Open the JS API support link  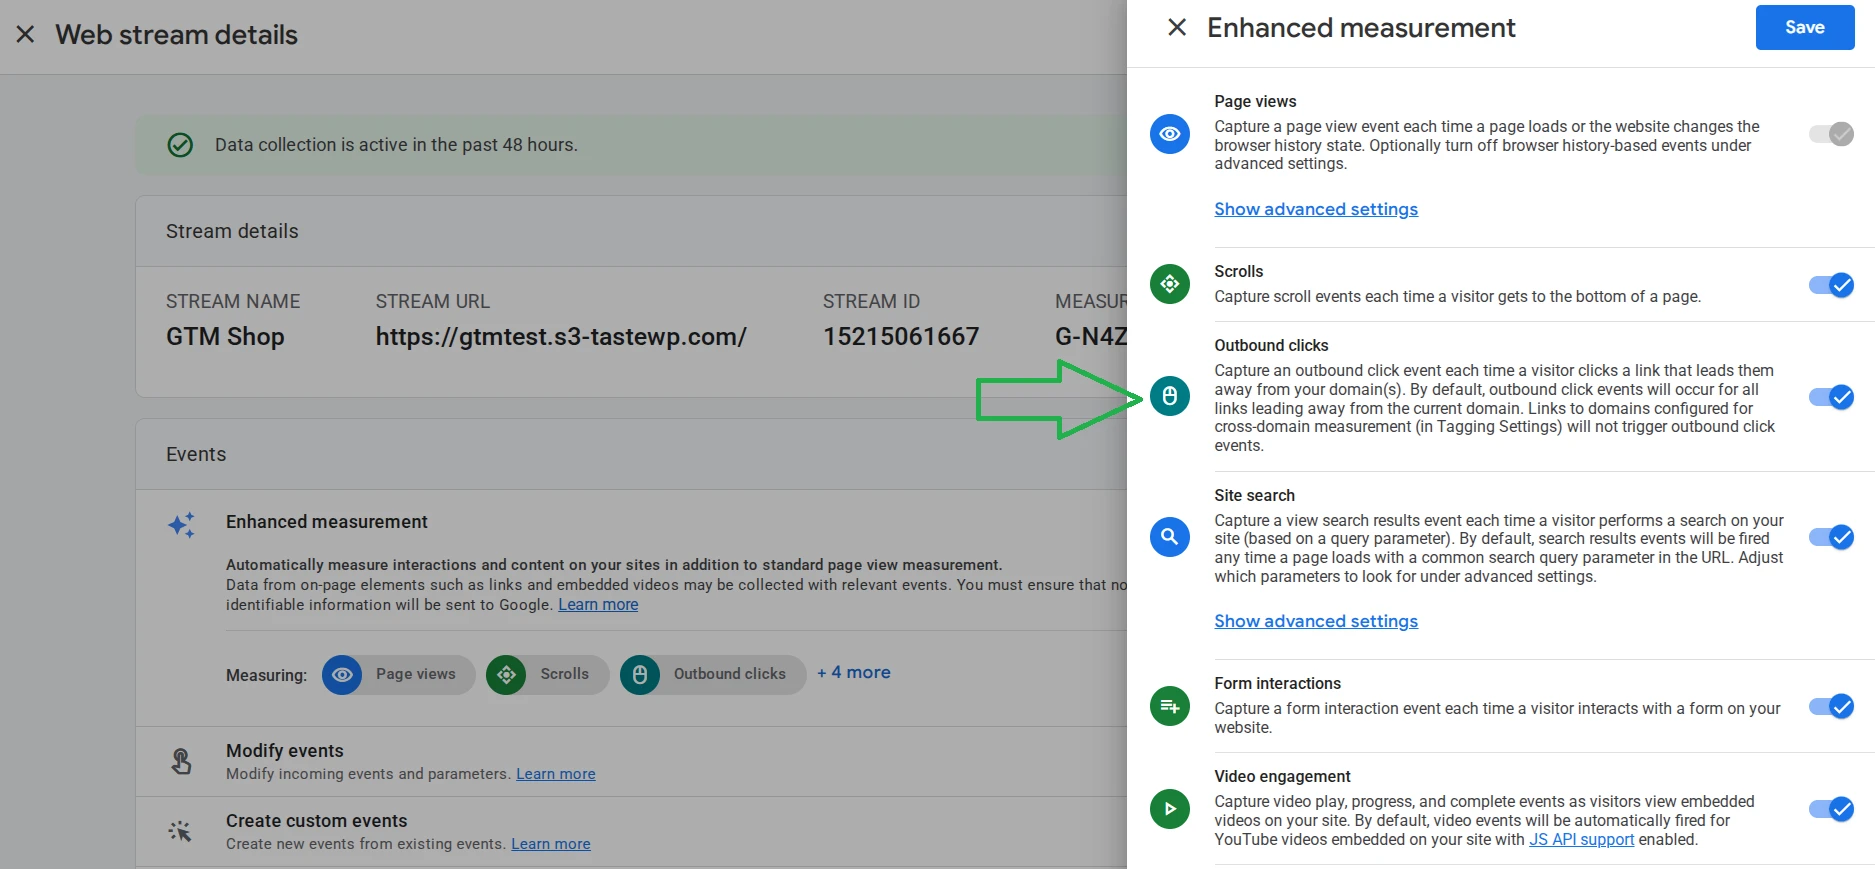click(x=1581, y=840)
